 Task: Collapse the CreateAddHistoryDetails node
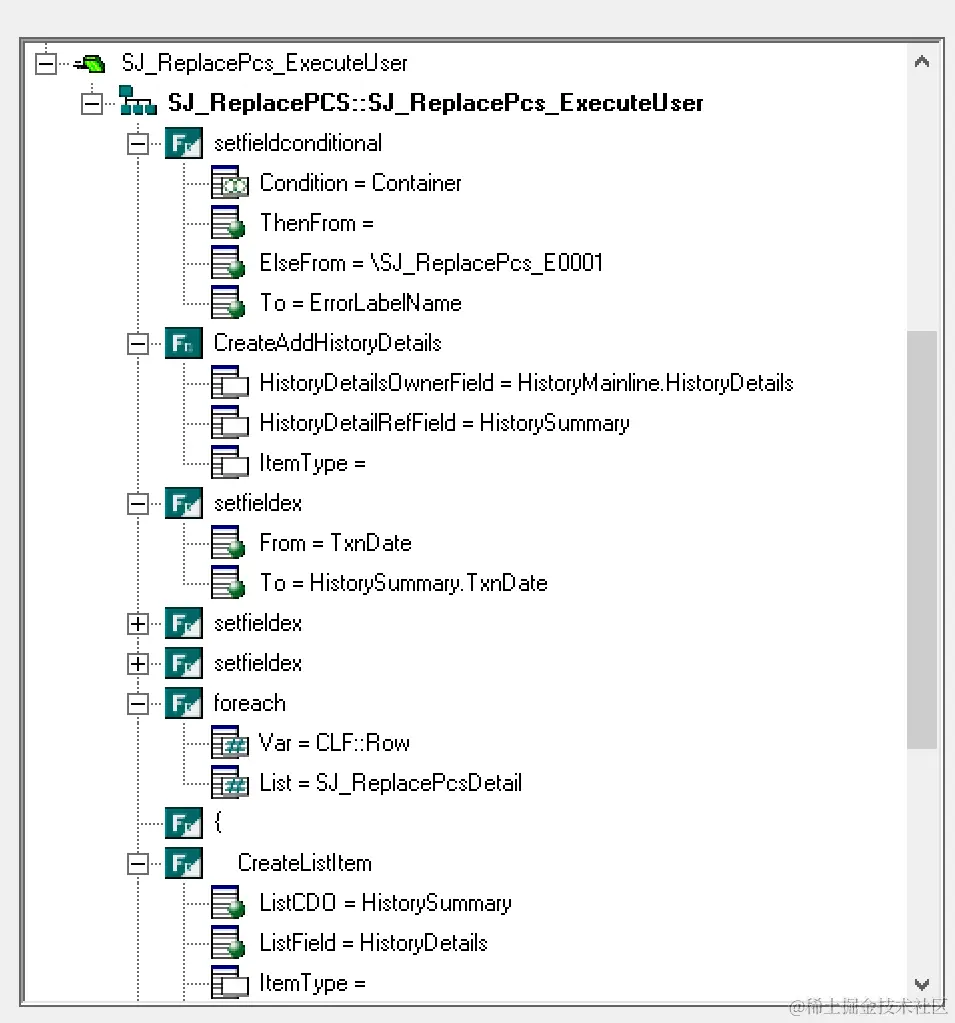point(138,343)
